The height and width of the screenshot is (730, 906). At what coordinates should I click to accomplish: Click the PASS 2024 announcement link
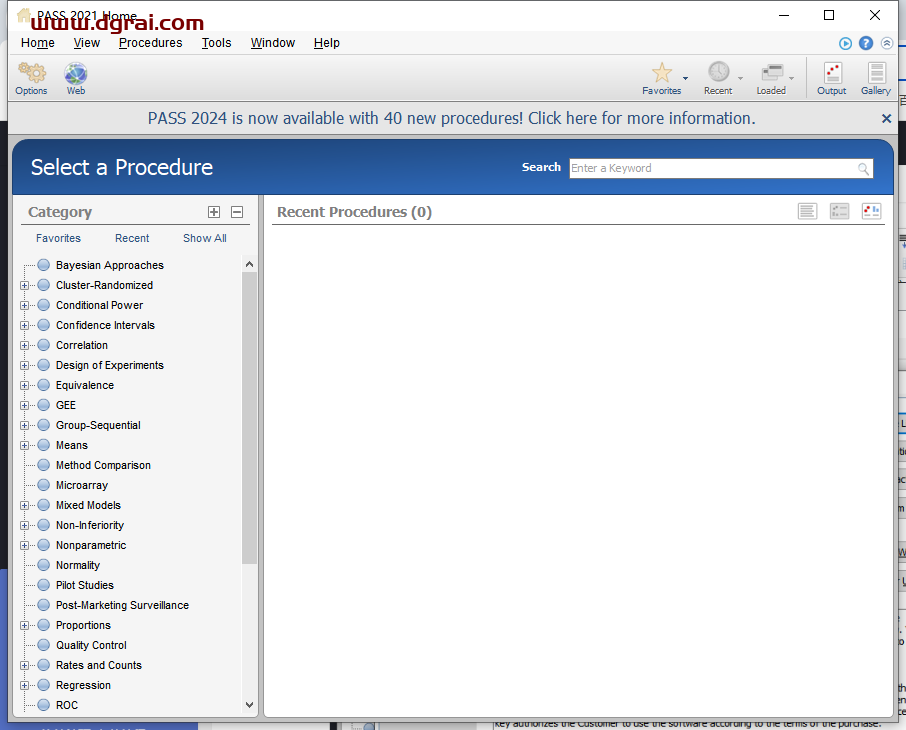(451, 118)
